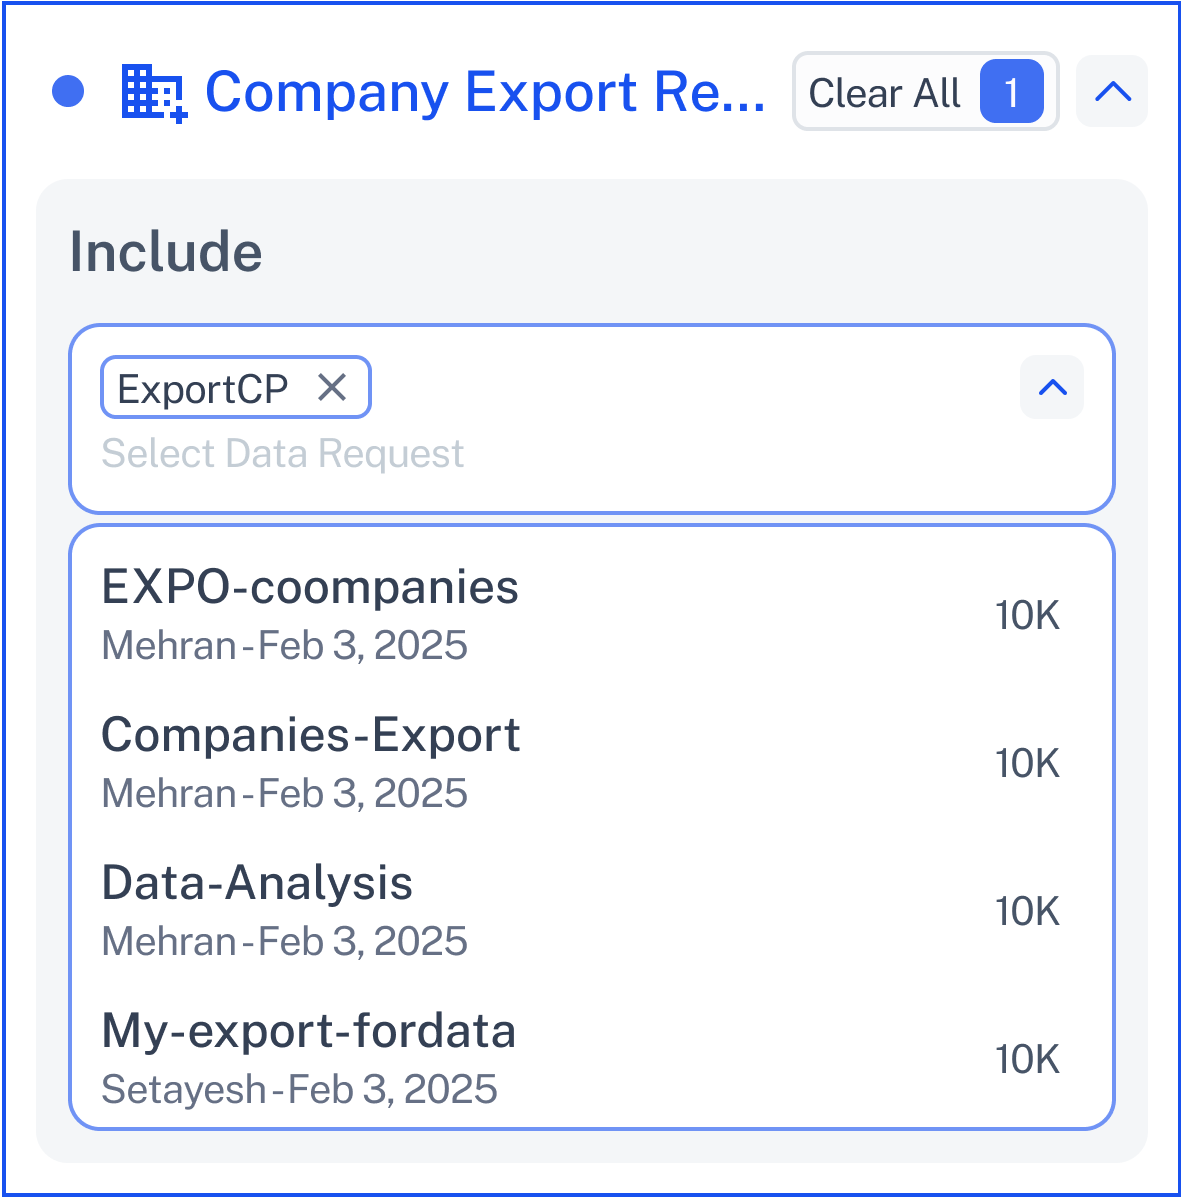Click the Company Export Re... title link

coord(486,92)
